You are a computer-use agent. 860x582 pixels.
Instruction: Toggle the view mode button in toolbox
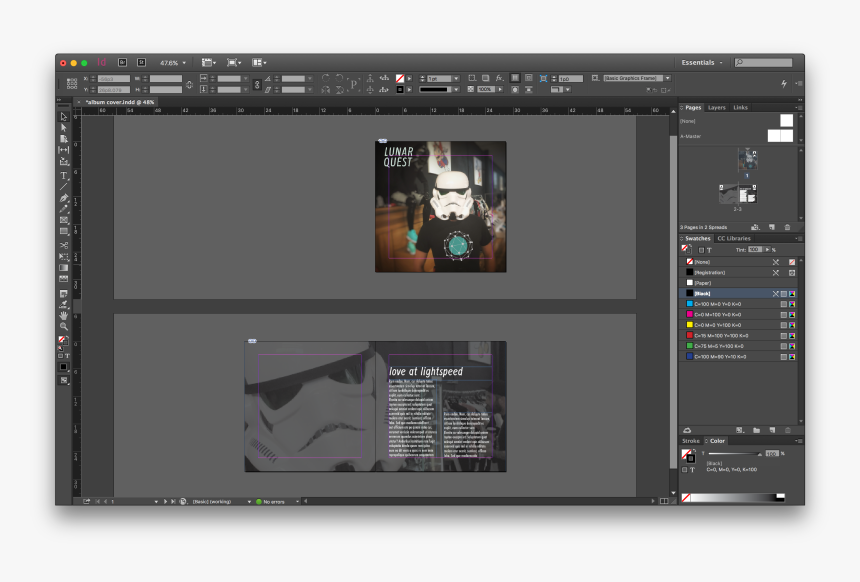click(x=64, y=380)
